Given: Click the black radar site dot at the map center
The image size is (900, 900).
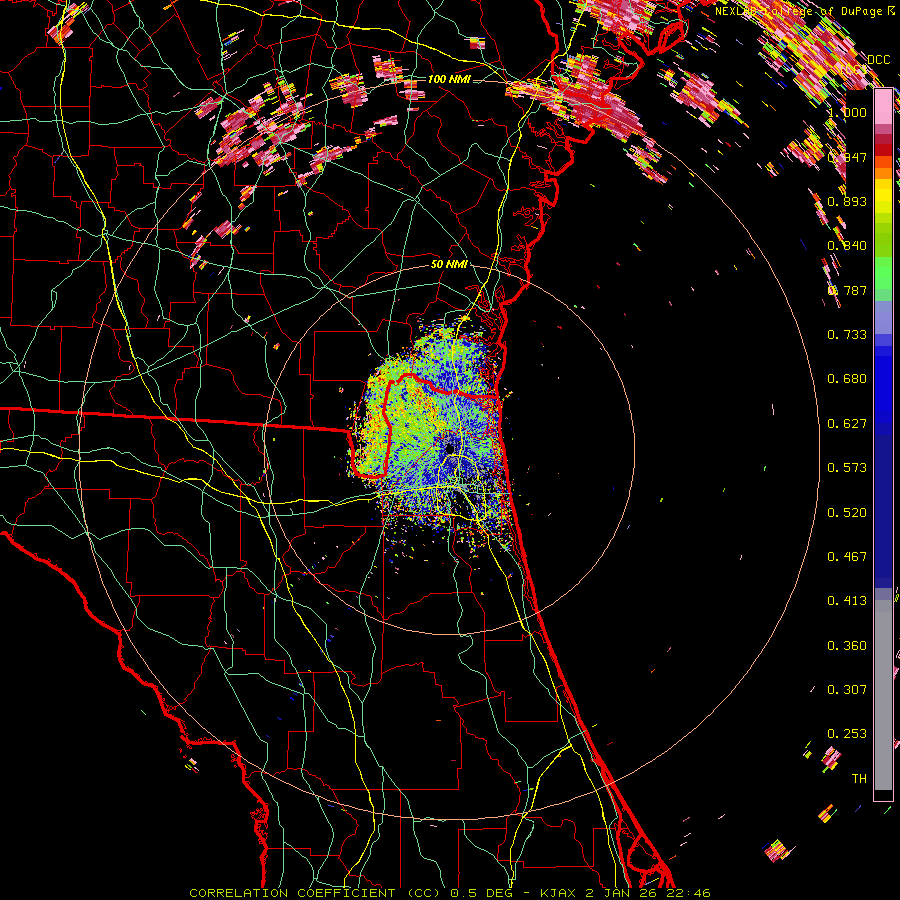Looking at the screenshot, I should point(450,448).
